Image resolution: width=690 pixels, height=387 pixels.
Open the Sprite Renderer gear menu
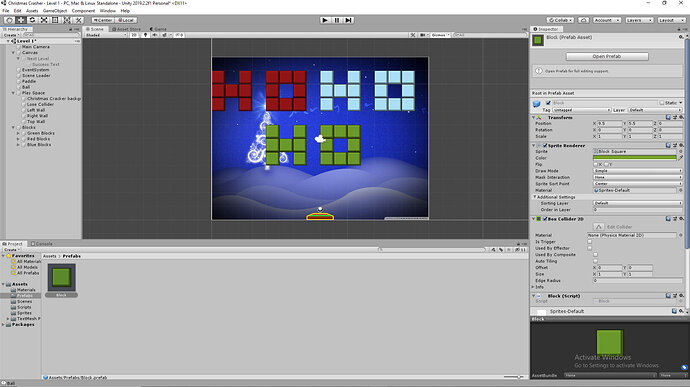coord(681,145)
